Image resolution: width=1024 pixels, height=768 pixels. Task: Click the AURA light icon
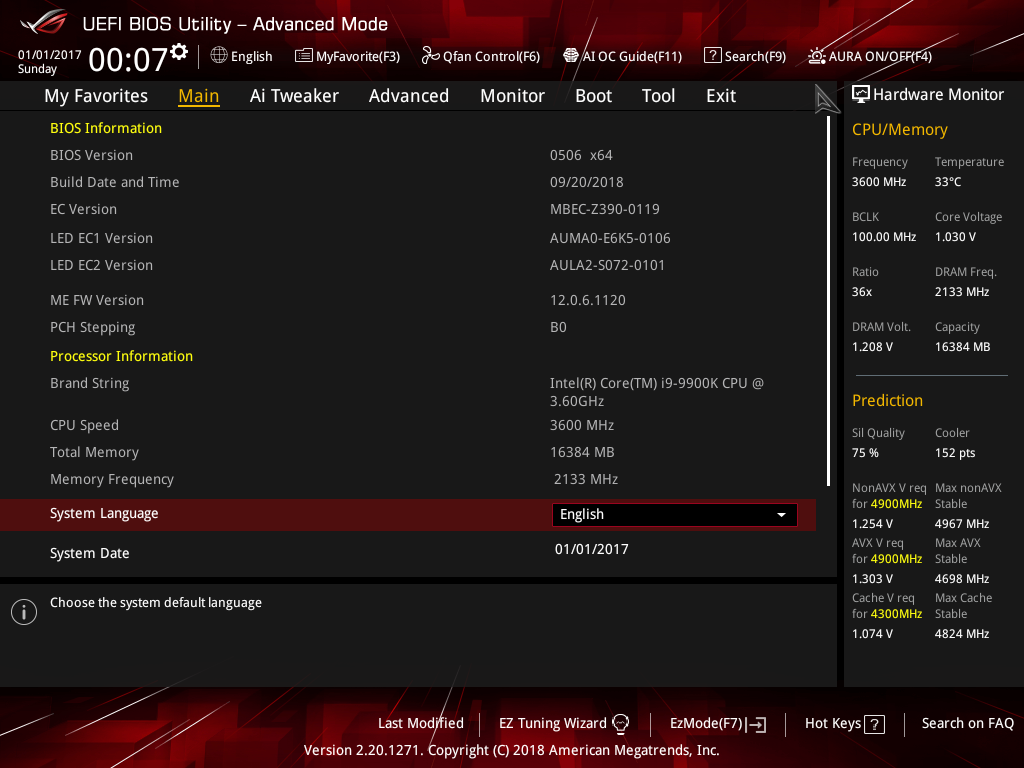(x=817, y=56)
